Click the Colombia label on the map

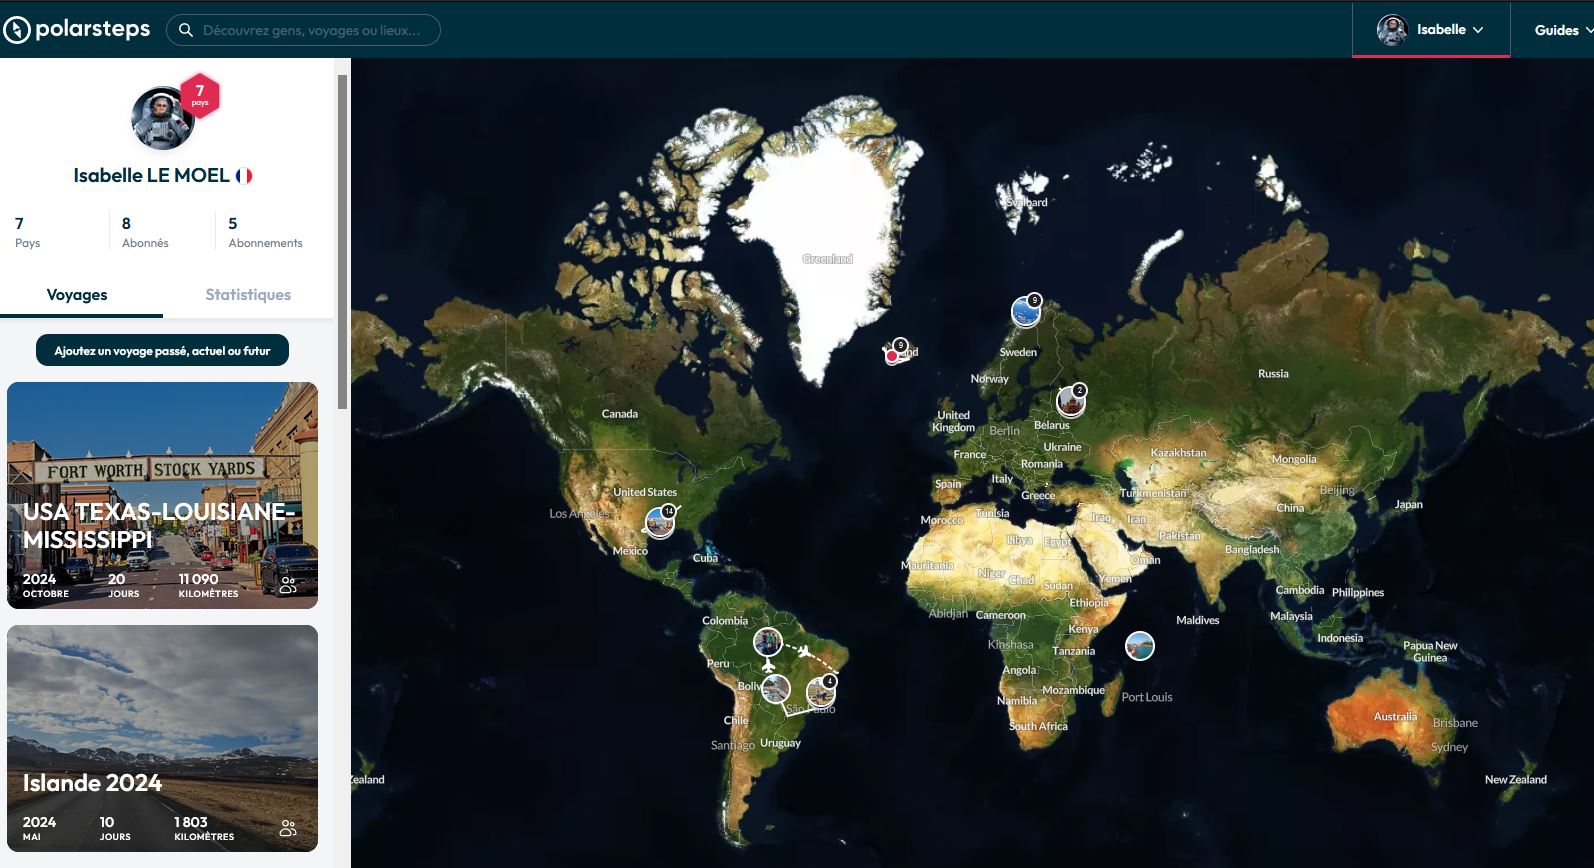(725, 621)
